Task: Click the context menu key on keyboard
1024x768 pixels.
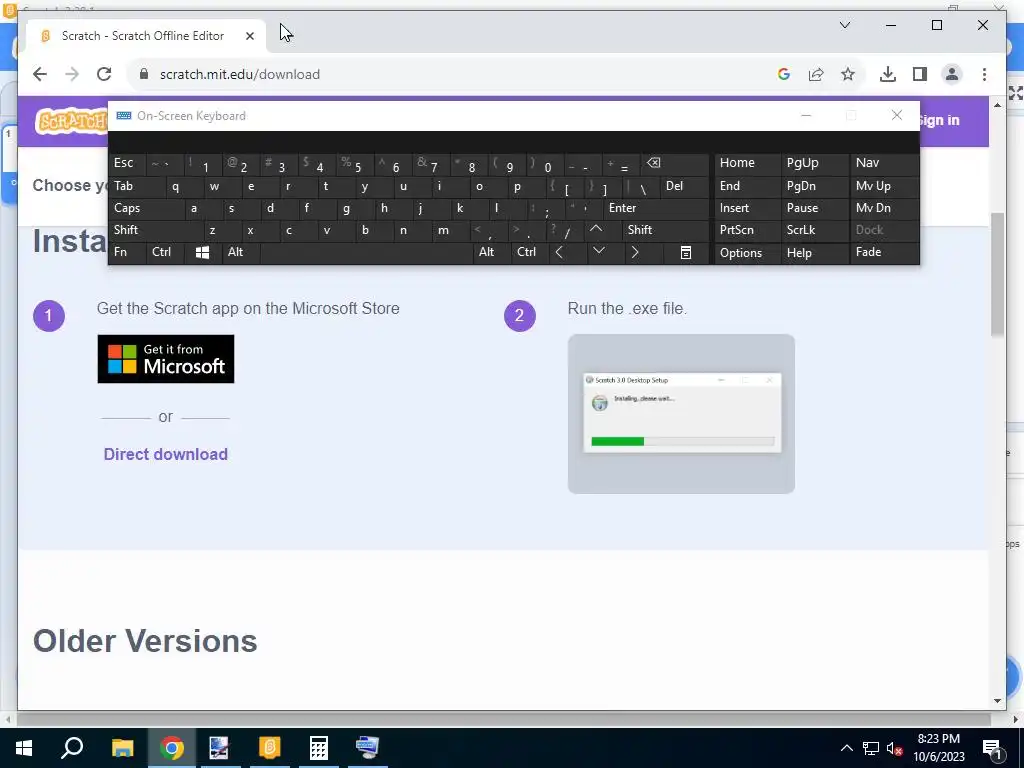Action: tap(686, 253)
